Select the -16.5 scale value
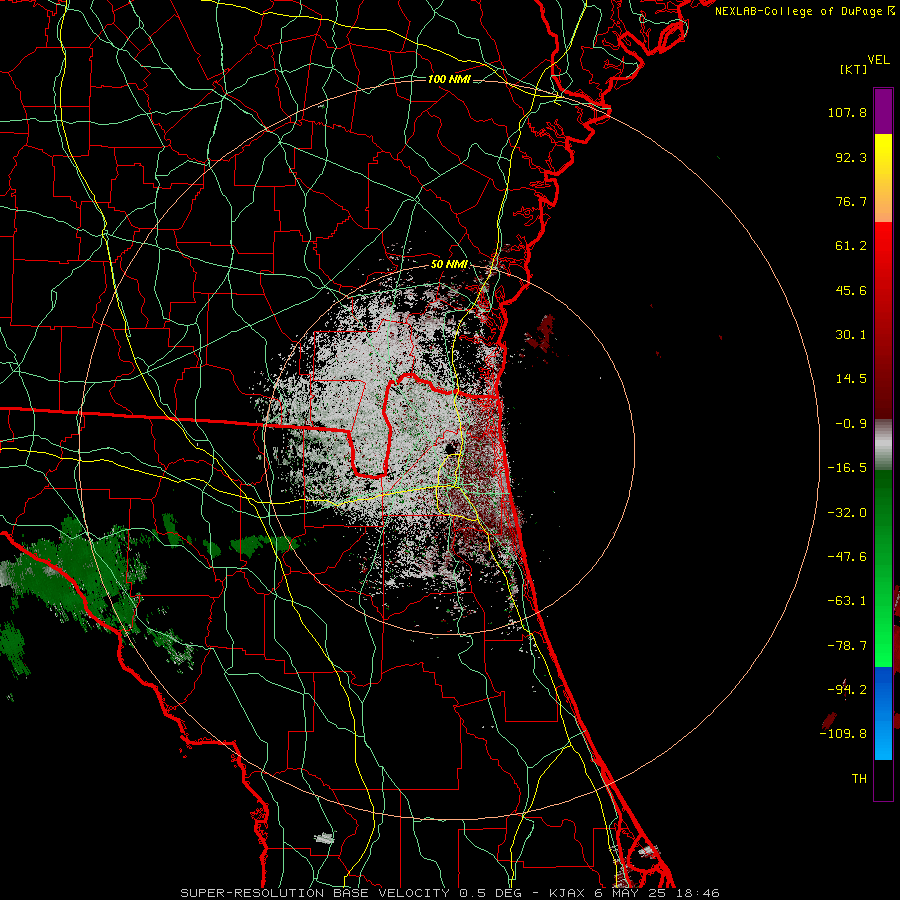 (847, 468)
